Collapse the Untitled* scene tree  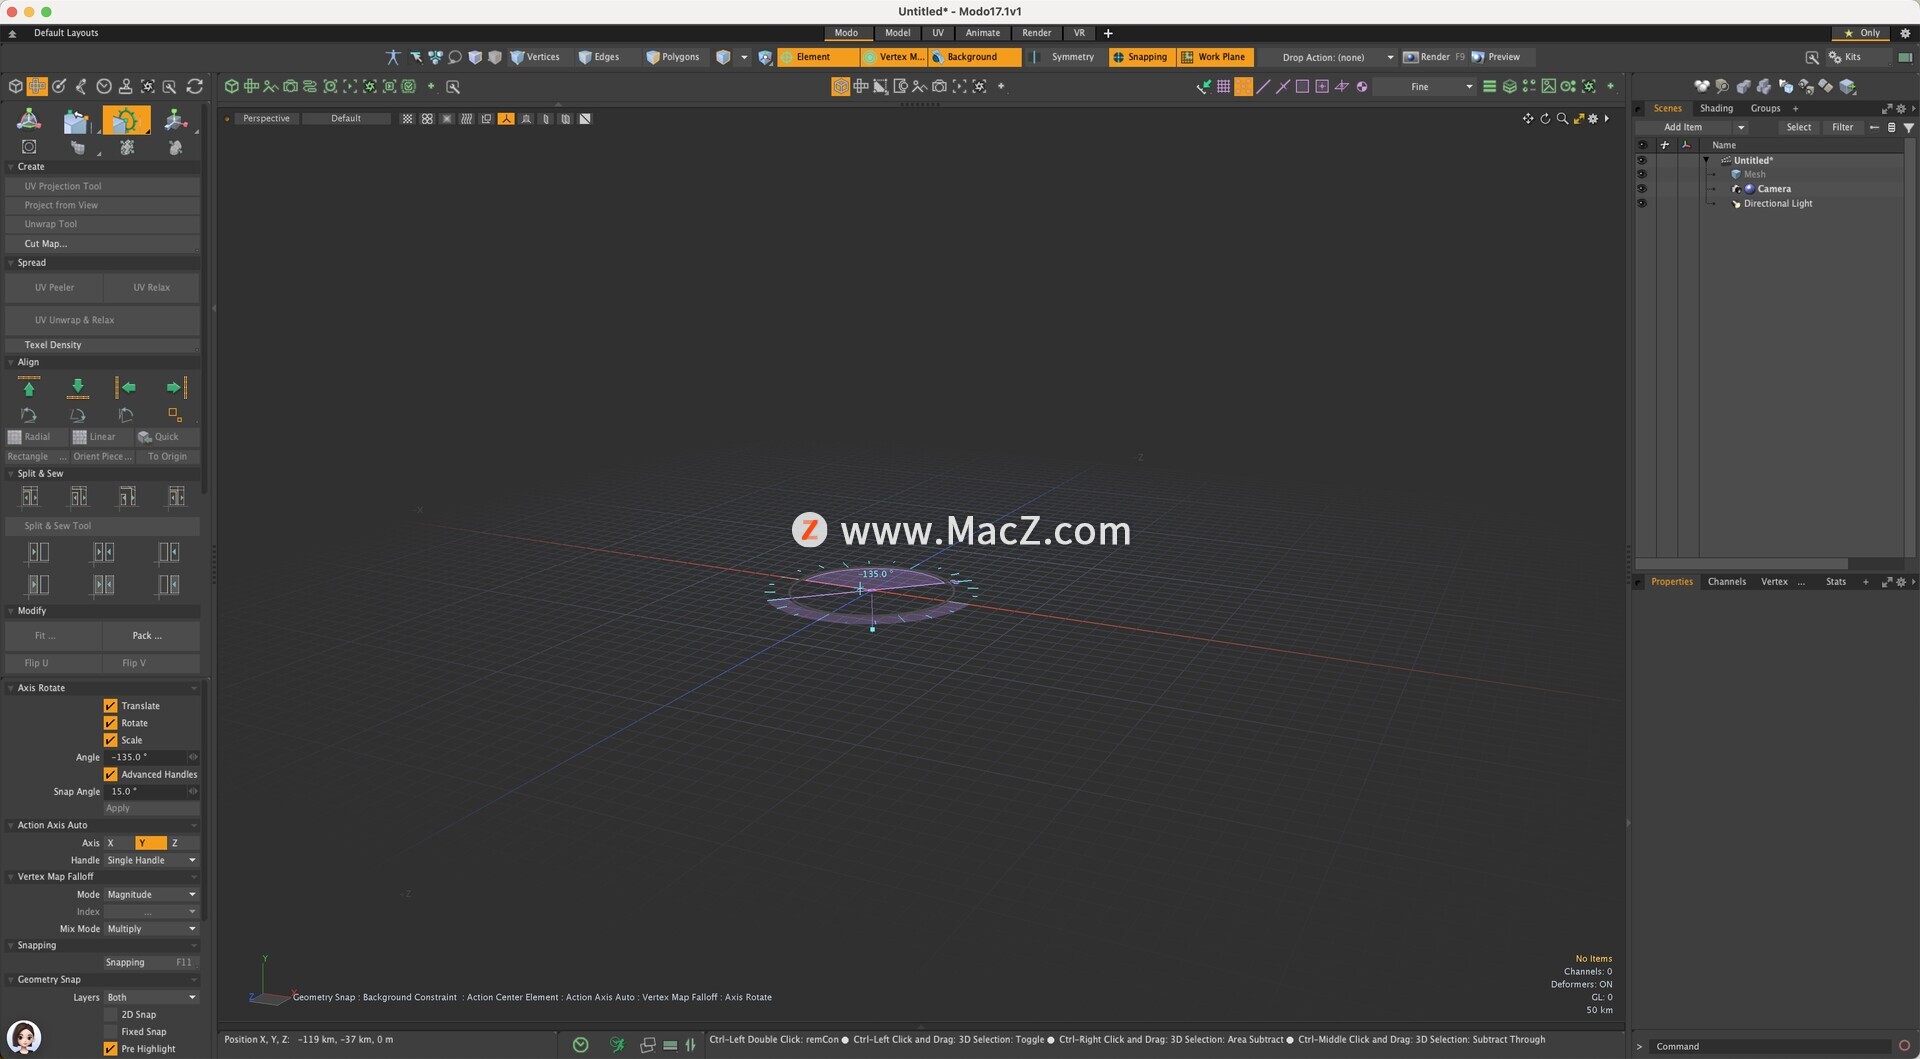pos(1706,160)
